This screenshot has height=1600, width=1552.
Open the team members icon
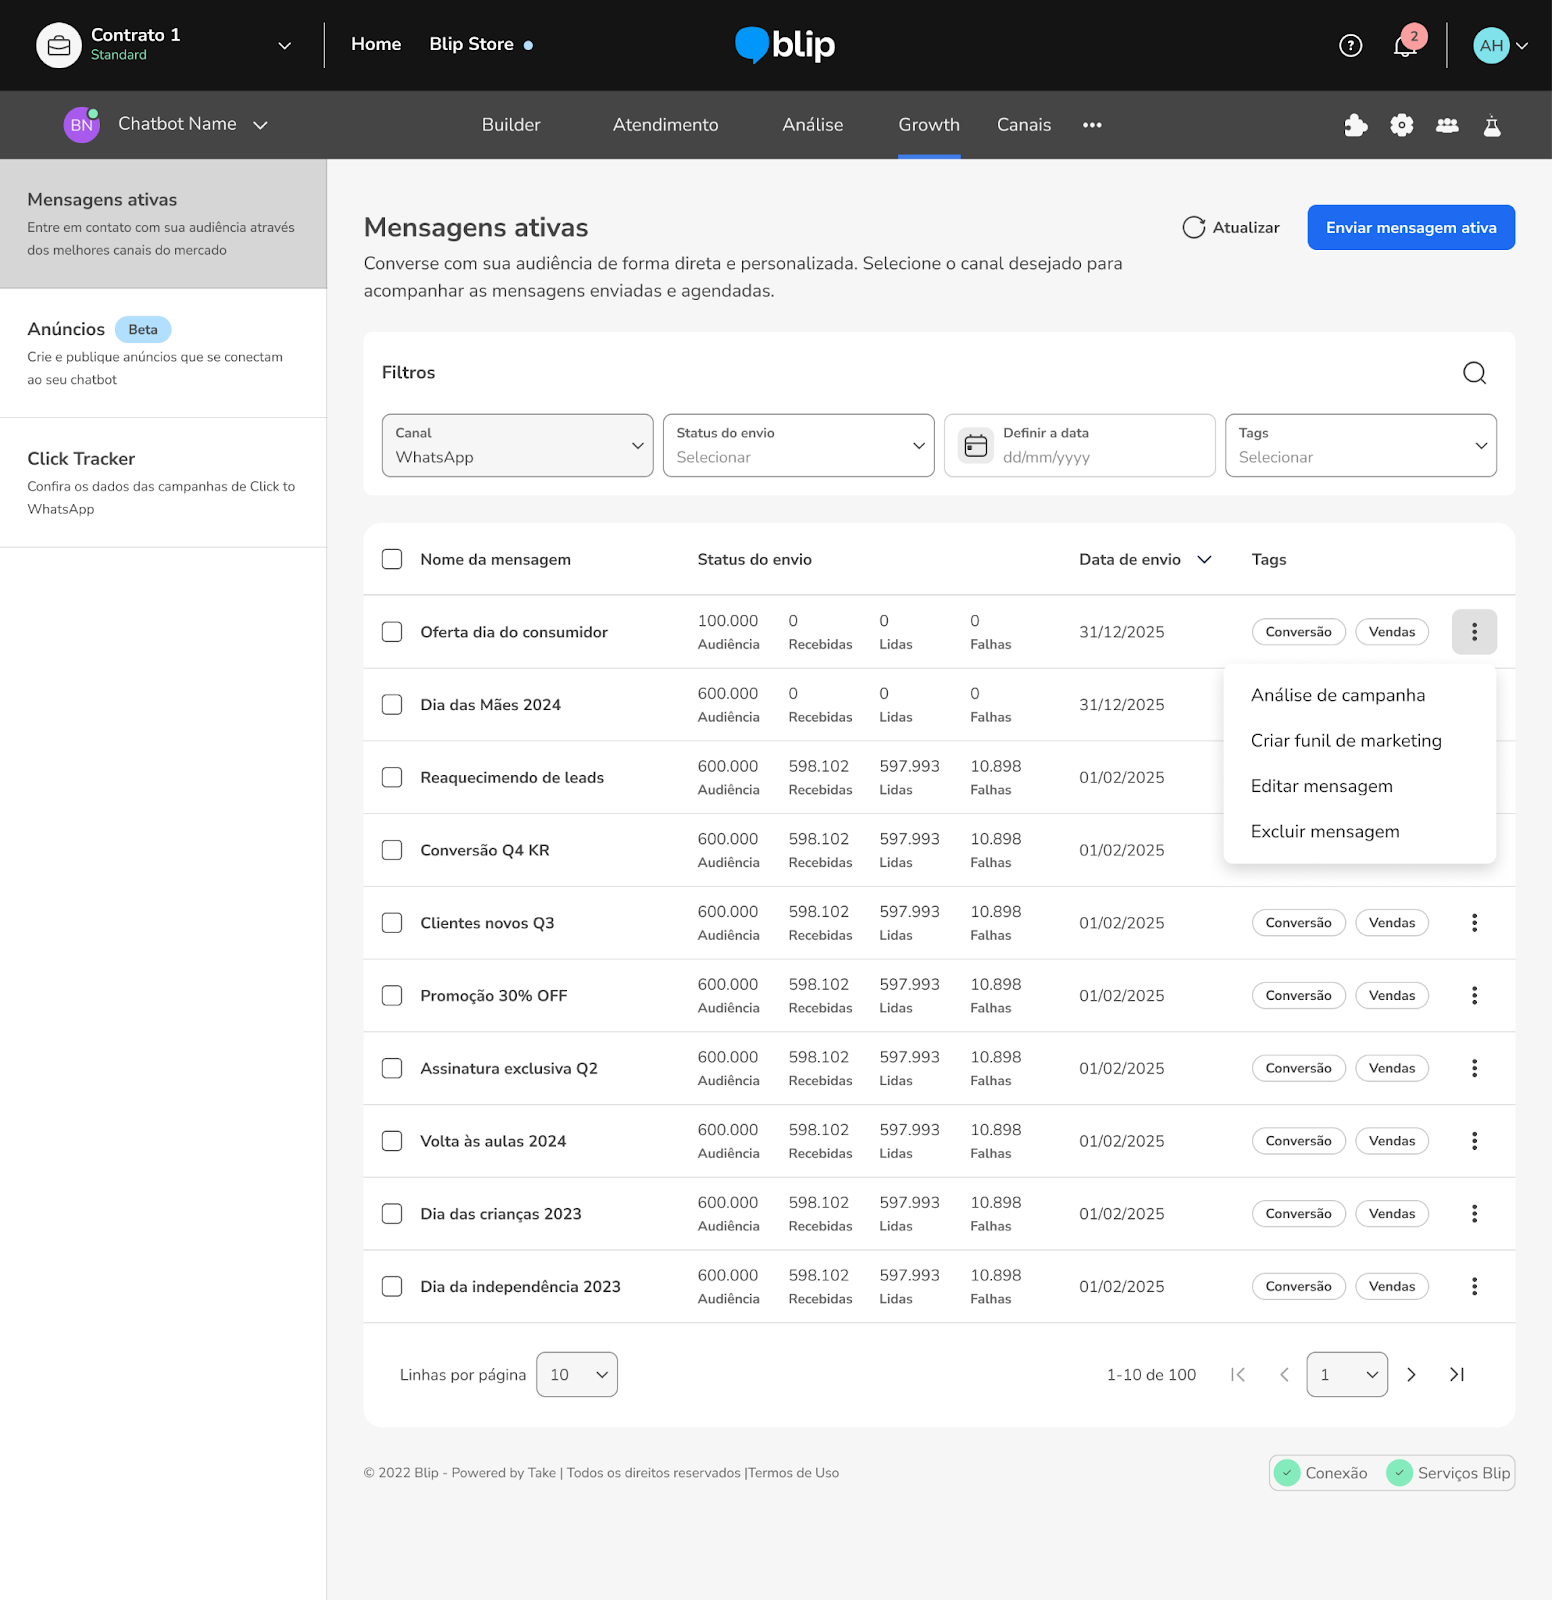(1447, 125)
